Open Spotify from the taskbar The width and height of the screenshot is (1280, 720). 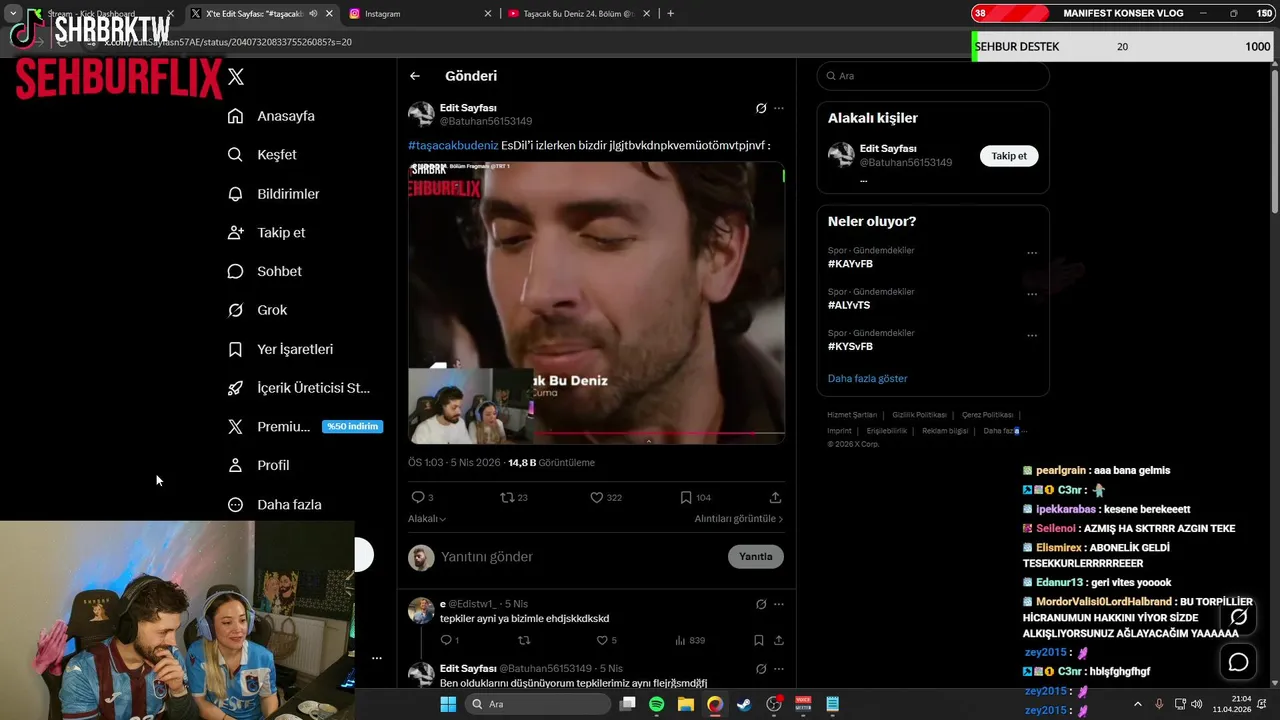[656, 704]
